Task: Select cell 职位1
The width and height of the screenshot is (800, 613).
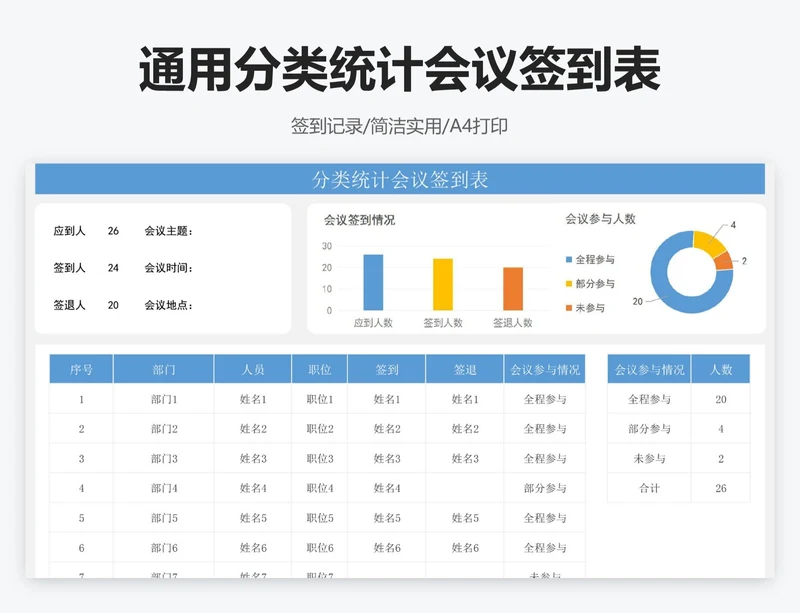Action: tap(320, 399)
